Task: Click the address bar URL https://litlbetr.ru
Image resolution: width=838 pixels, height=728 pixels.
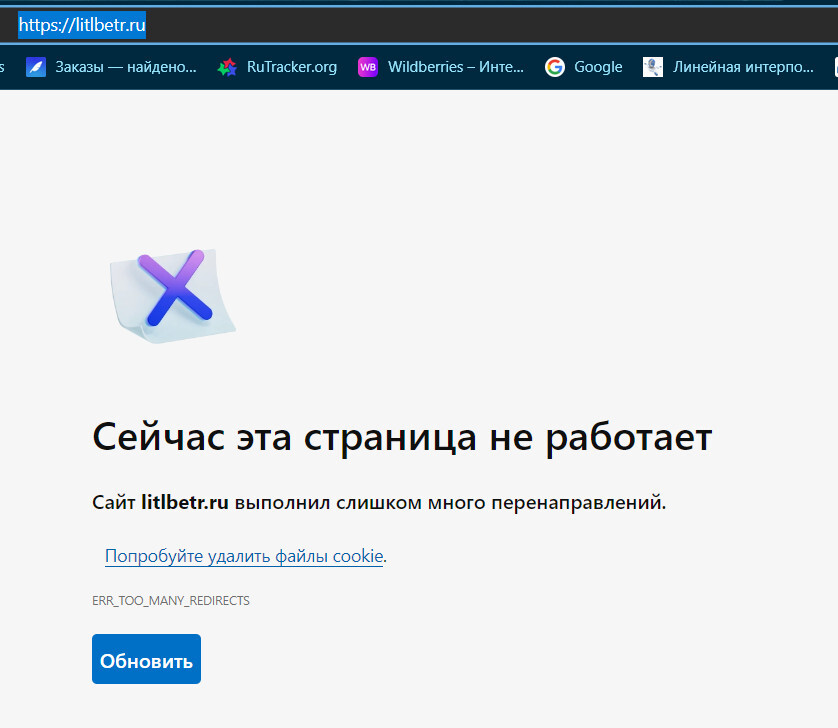Action: click(x=82, y=25)
